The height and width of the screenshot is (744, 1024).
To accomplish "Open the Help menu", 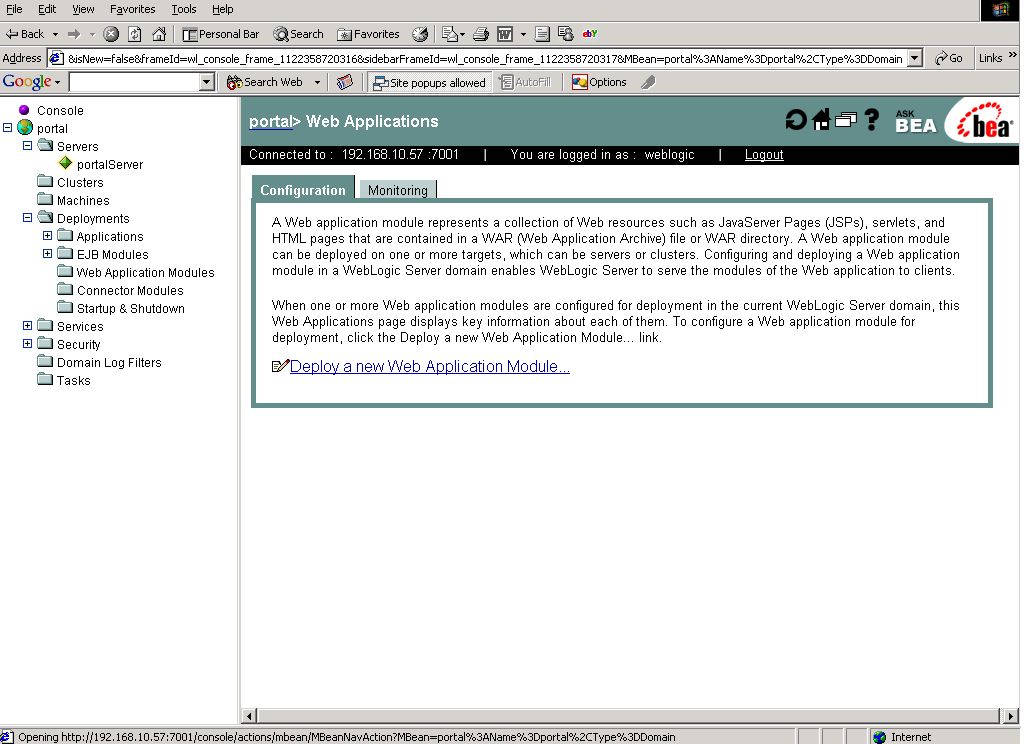I will tap(222, 9).
